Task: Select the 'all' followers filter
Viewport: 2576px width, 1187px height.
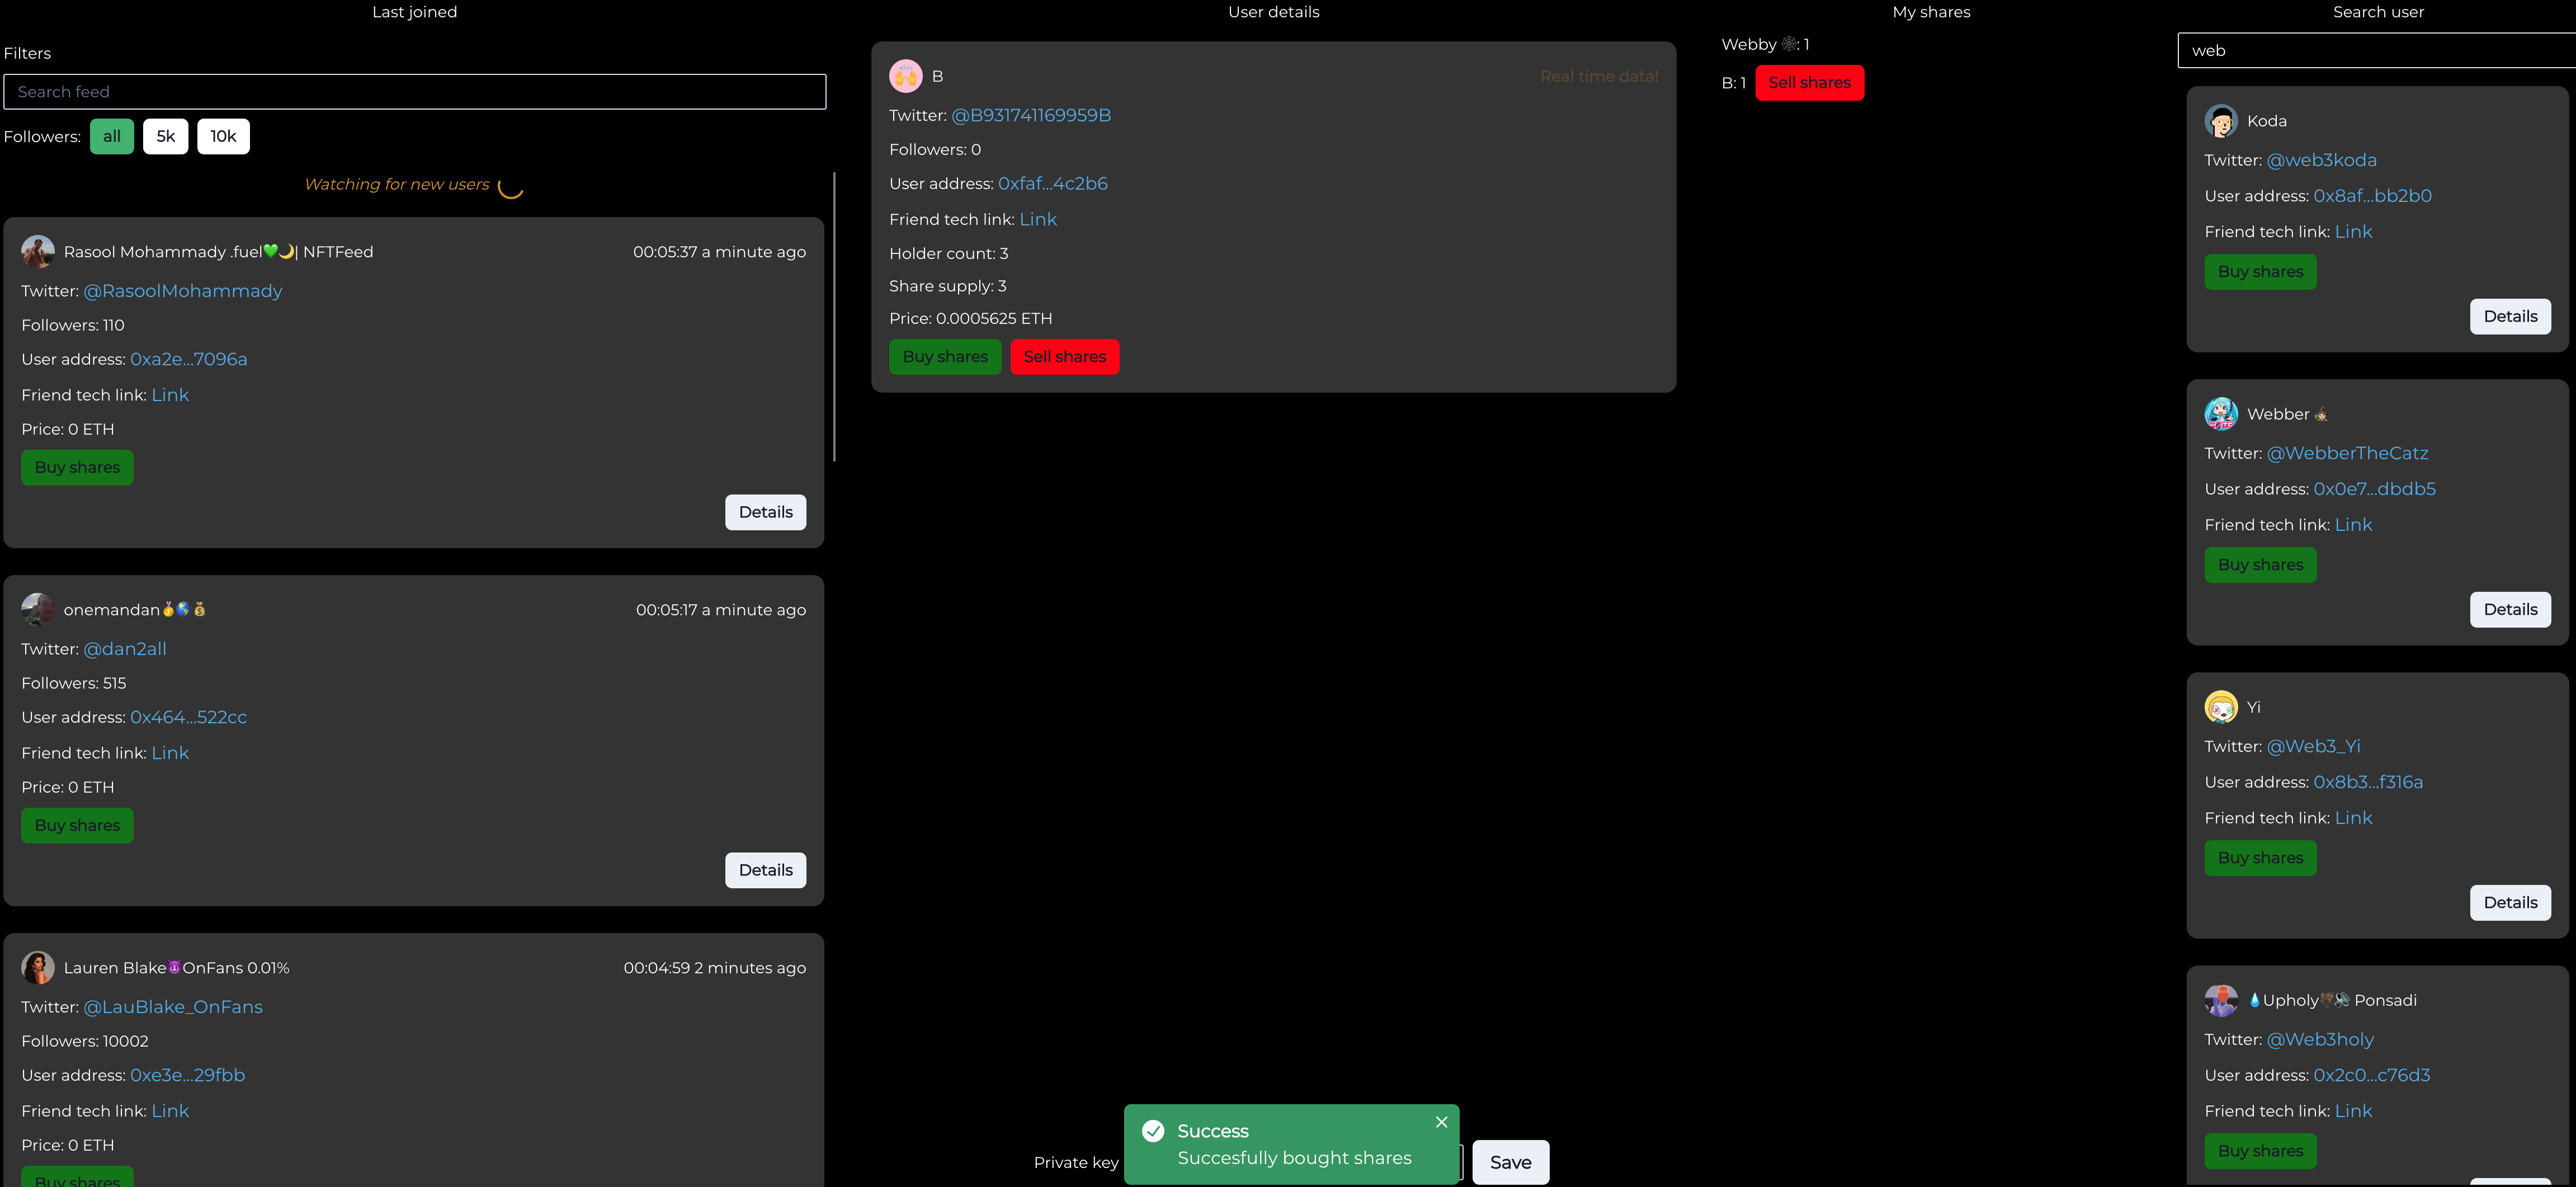Action: 112,137
